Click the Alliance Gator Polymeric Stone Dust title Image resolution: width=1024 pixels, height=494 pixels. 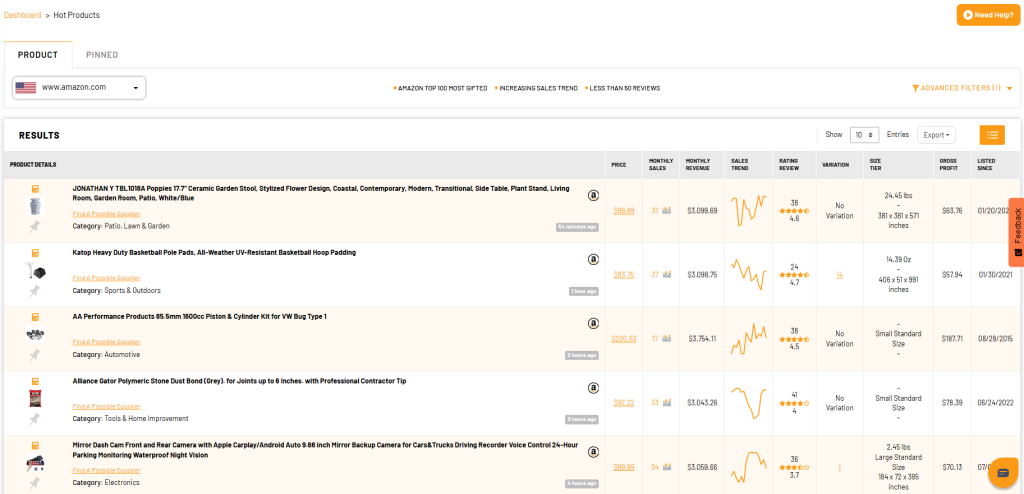click(x=239, y=381)
